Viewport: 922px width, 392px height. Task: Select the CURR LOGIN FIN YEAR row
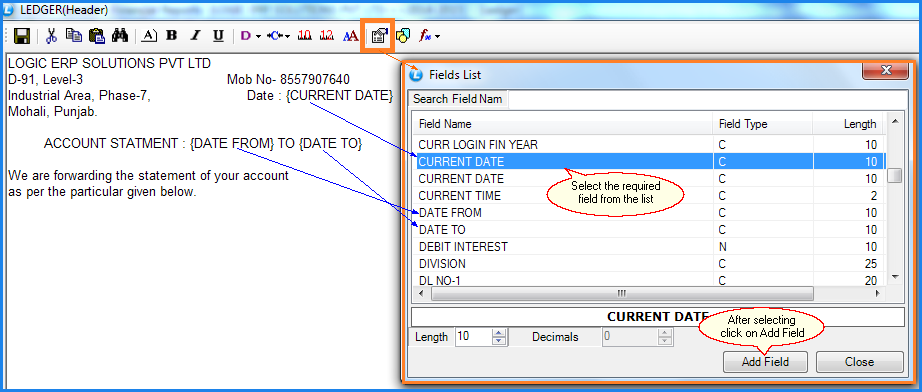click(650, 144)
